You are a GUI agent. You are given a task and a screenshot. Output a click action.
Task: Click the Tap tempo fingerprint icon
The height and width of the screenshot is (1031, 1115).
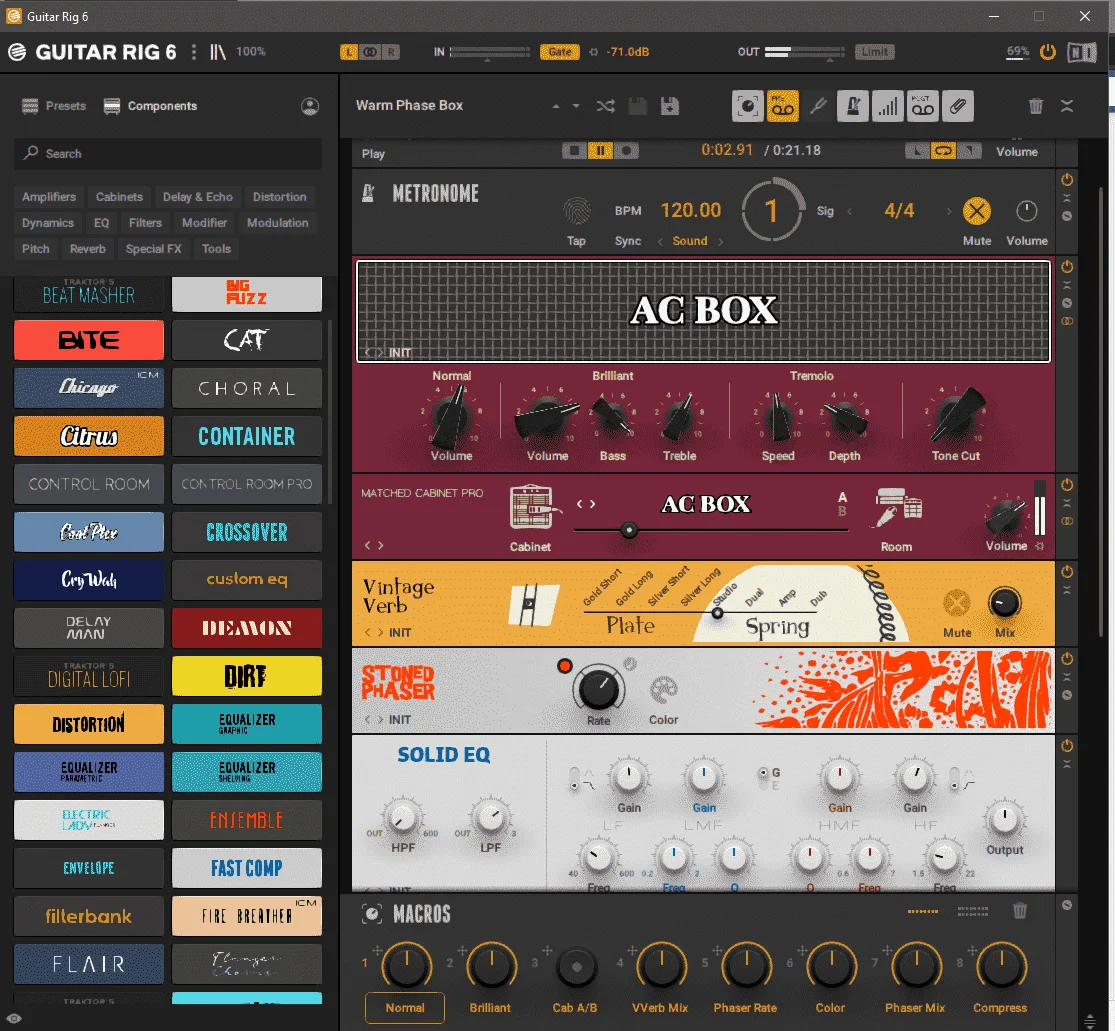[x=577, y=211]
